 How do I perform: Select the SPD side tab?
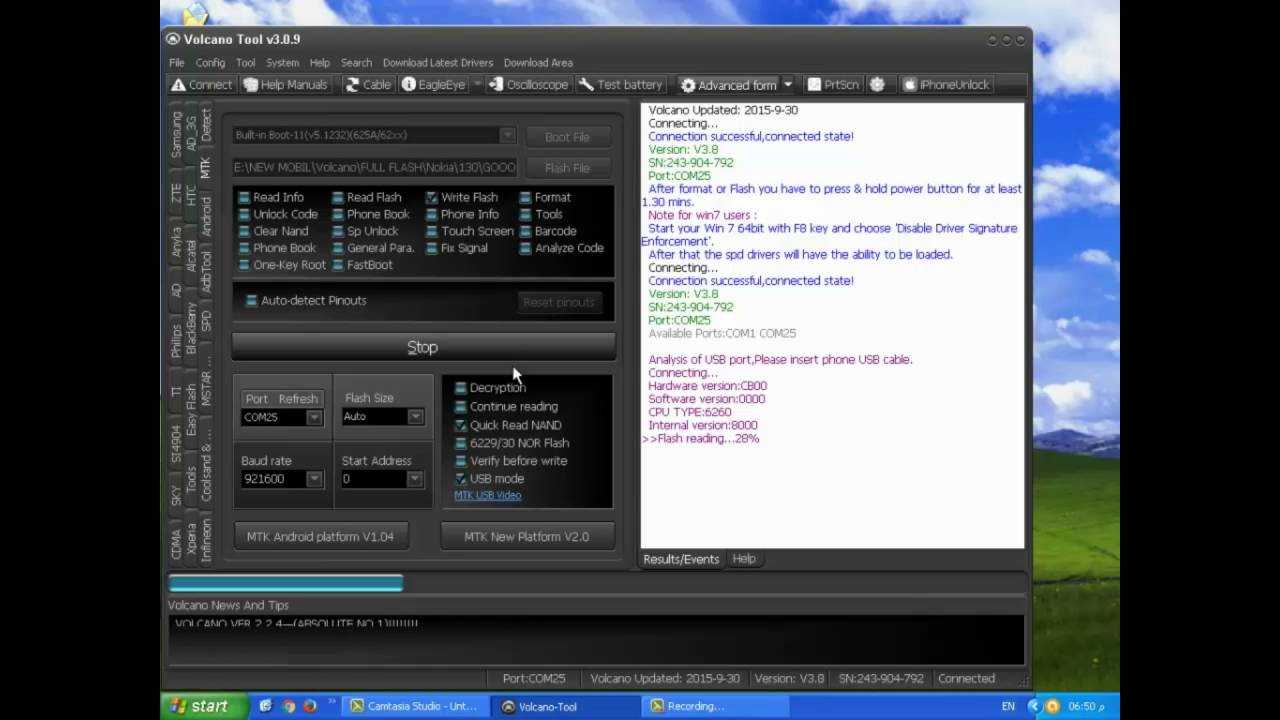click(x=205, y=321)
